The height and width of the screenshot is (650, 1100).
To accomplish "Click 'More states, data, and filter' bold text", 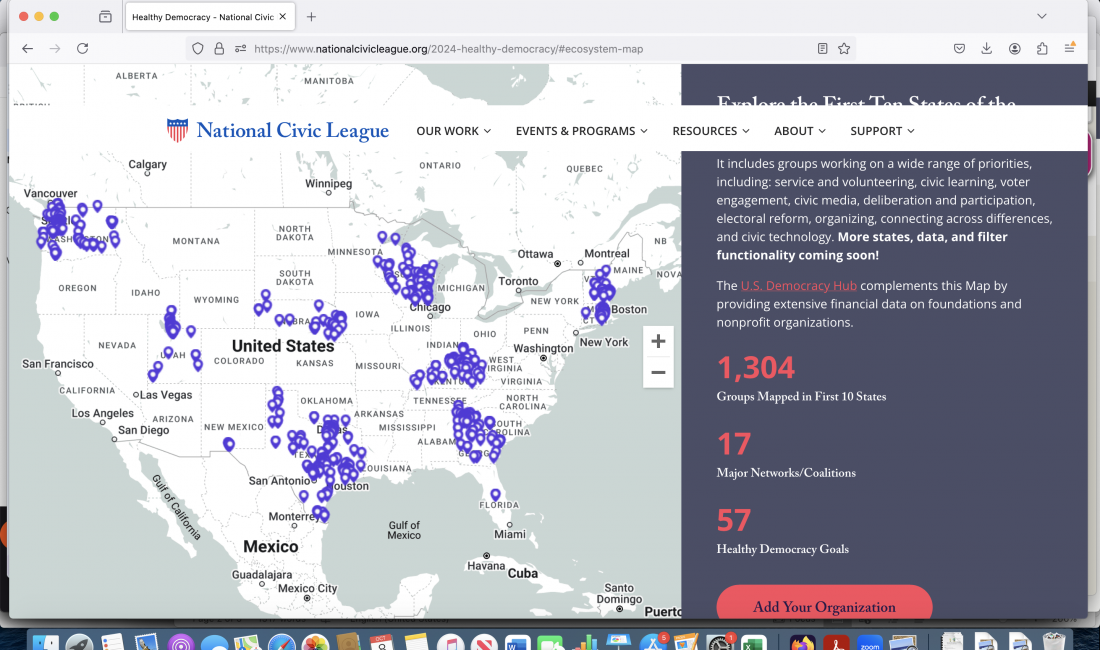I will 923,237.
